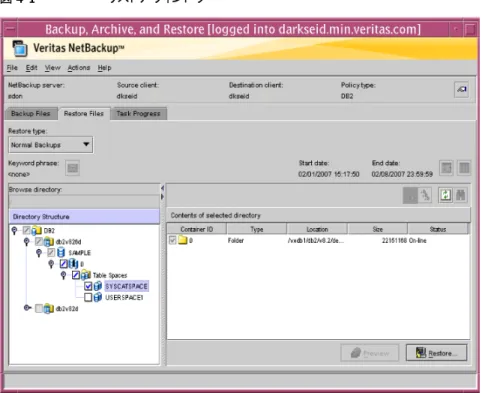
Task: Click the Browse directory input field
Action: click(84, 201)
